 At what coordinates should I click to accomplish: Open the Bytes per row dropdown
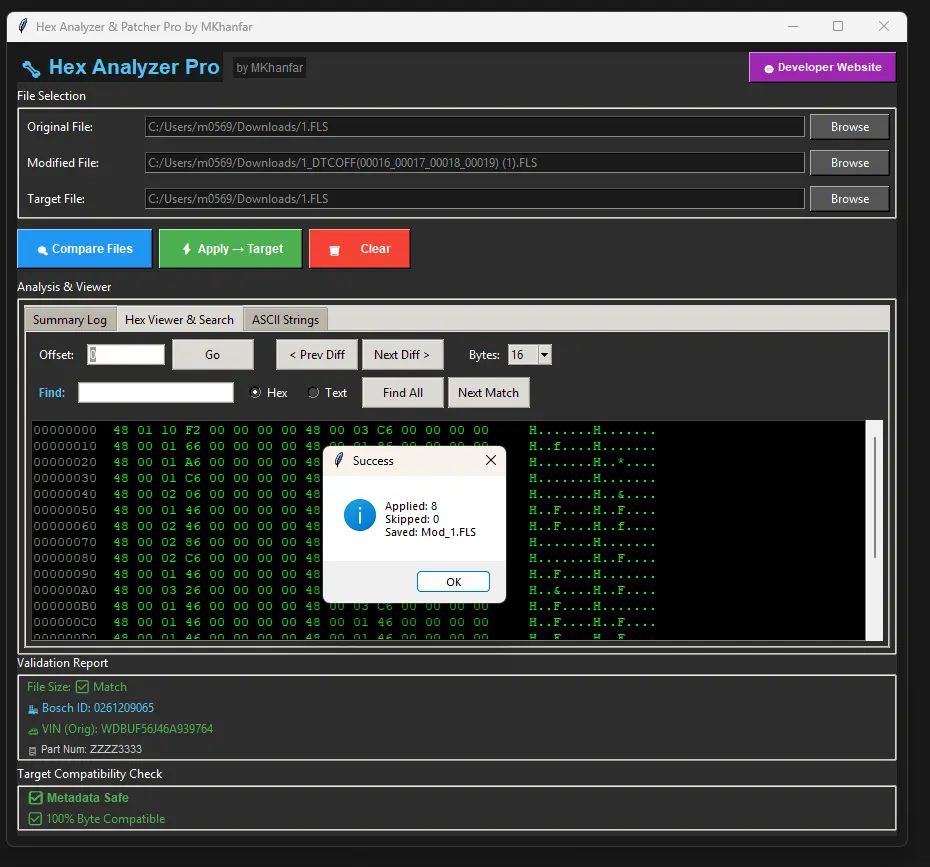(544, 355)
